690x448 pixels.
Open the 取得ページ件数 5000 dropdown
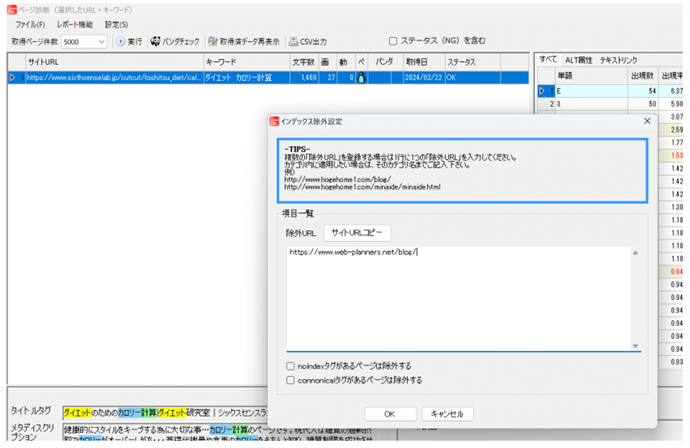(101, 42)
